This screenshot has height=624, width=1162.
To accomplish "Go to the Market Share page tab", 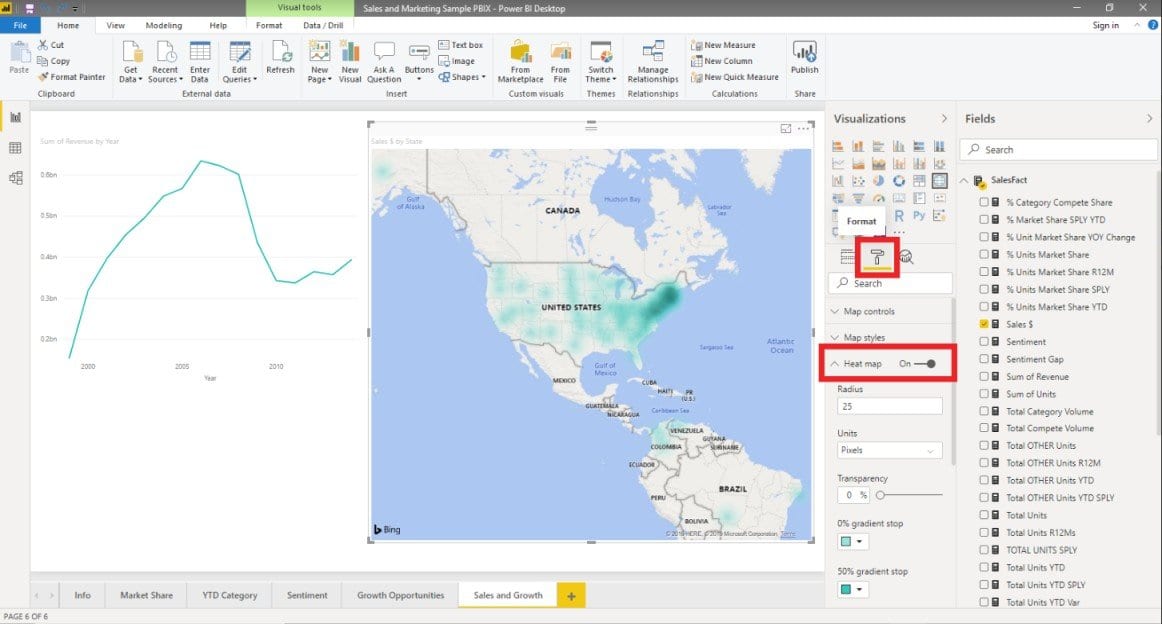I will [147, 595].
